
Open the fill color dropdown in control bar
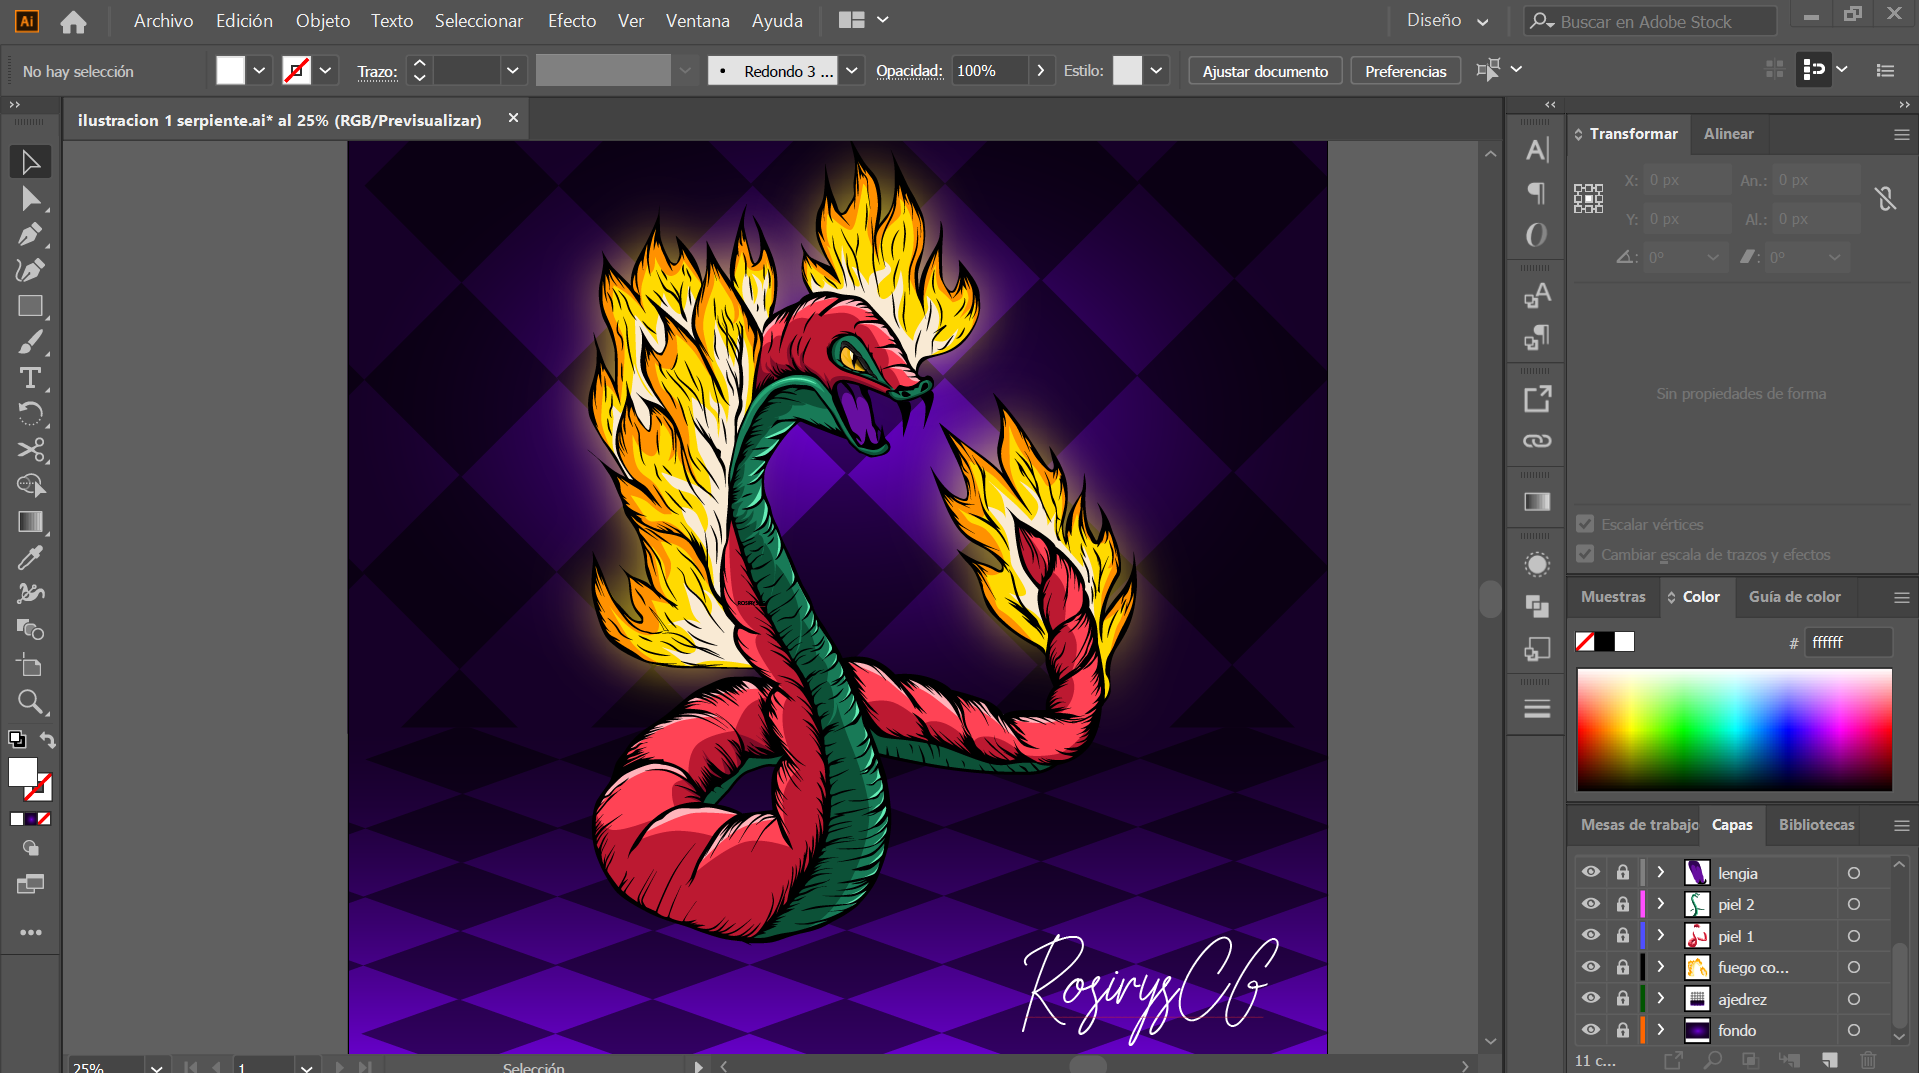point(259,71)
